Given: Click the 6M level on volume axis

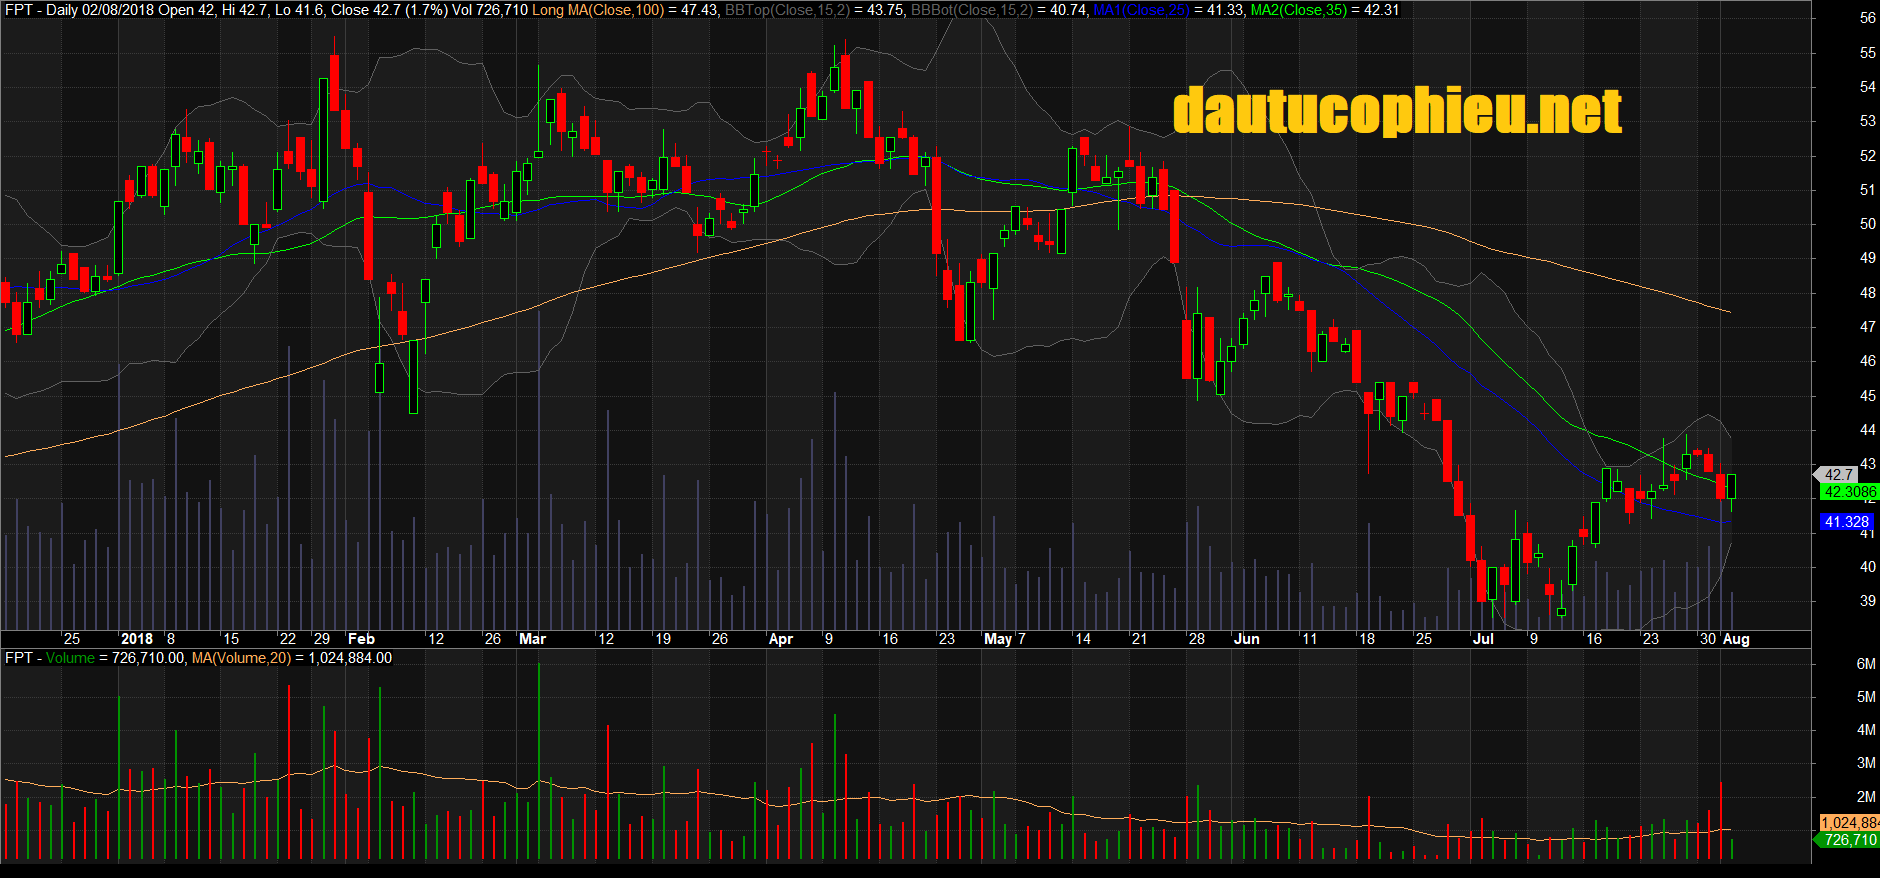Looking at the screenshot, I should pyautogui.click(x=1865, y=664).
